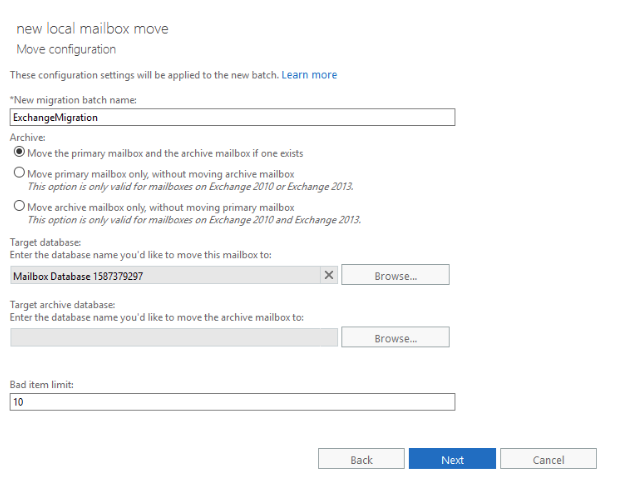Click the Next button
The image size is (622, 494).
(452, 459)
